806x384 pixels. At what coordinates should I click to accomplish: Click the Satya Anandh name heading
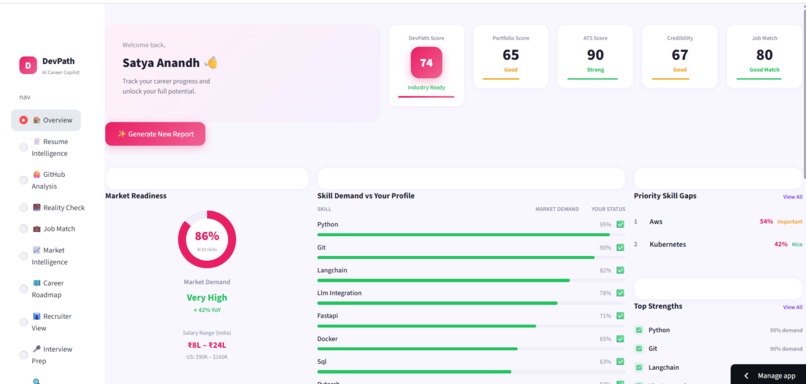161,63
